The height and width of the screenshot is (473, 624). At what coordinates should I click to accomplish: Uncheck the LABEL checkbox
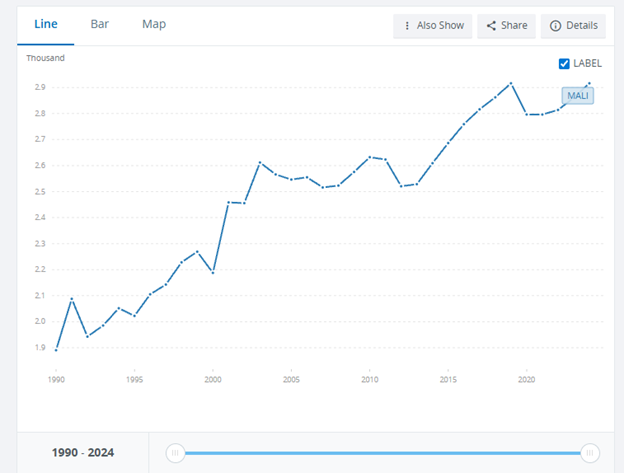(564, 63)
